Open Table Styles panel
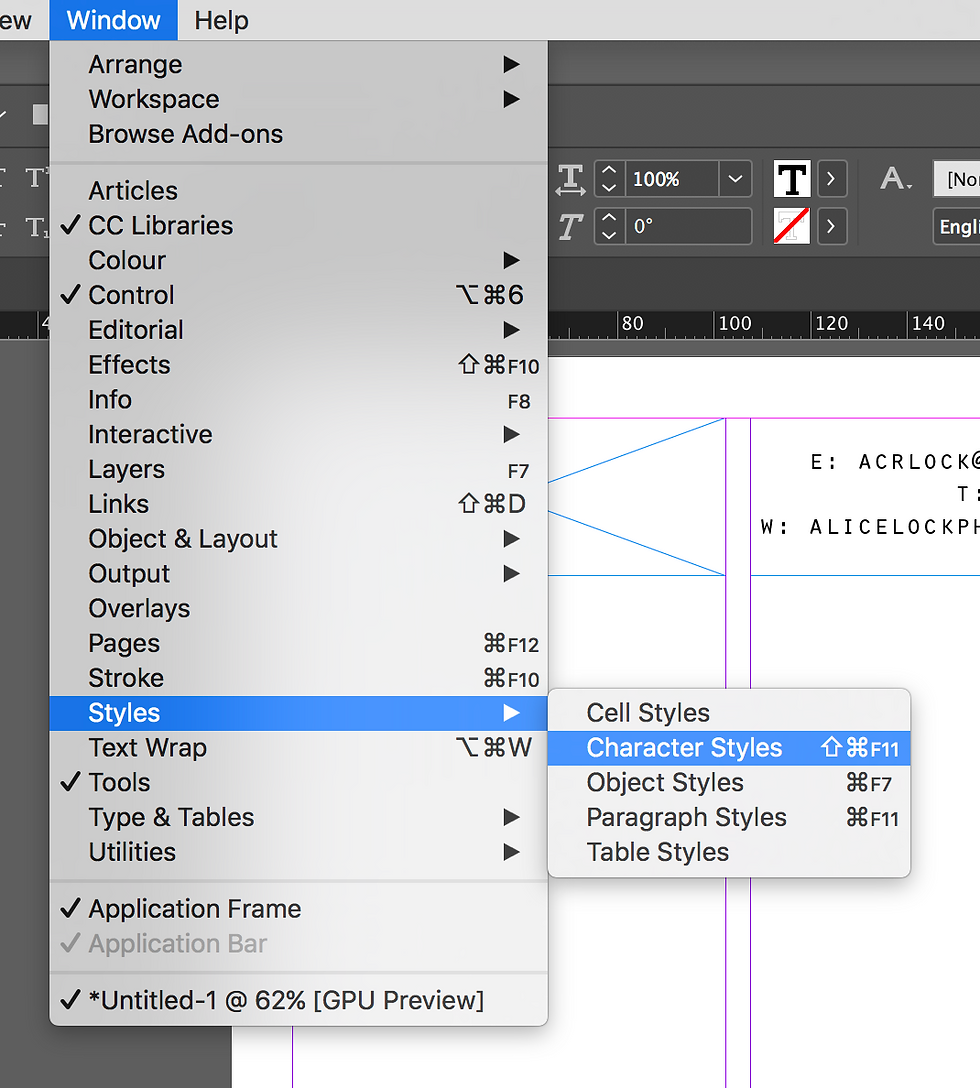The image size is (980, 1088). [x=729, y=852]
